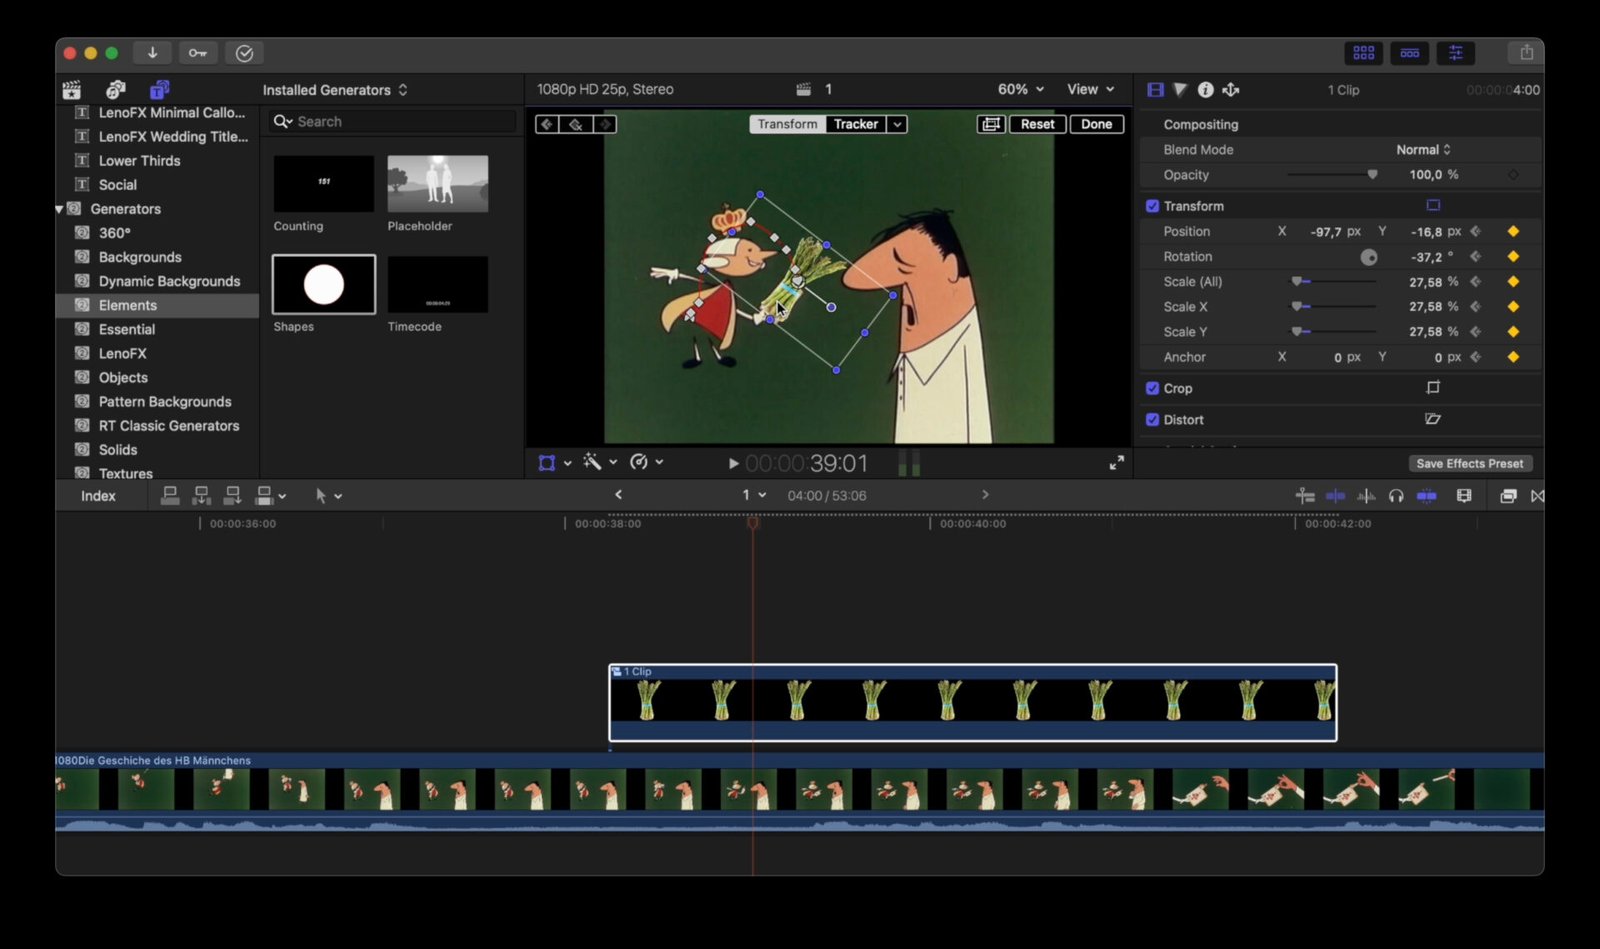
Task: Activate Crop onscreen controls icon in inspector
Action: point(1433,387)
